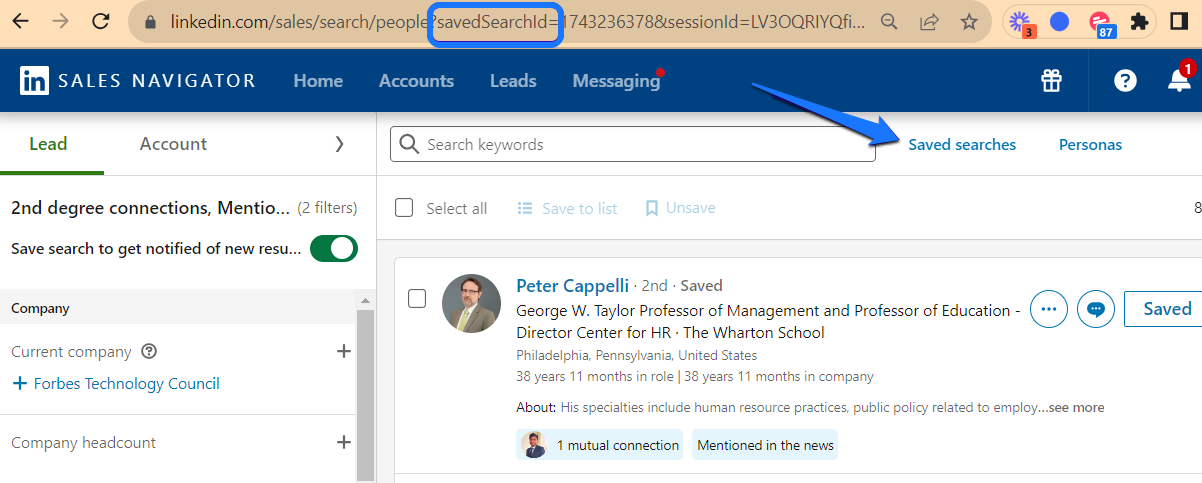The height and width of the screenshot is (483, 1202).
Task: Collapse the filter panel with chevron arrow
Action: [x=339, y=144]
